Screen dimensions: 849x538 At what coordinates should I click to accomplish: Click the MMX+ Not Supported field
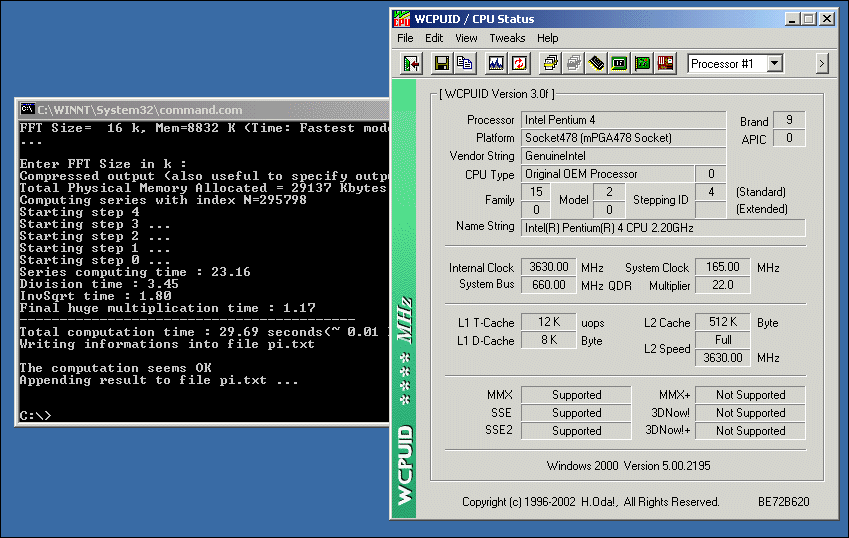pyautogui.click(x=750, y=395)
